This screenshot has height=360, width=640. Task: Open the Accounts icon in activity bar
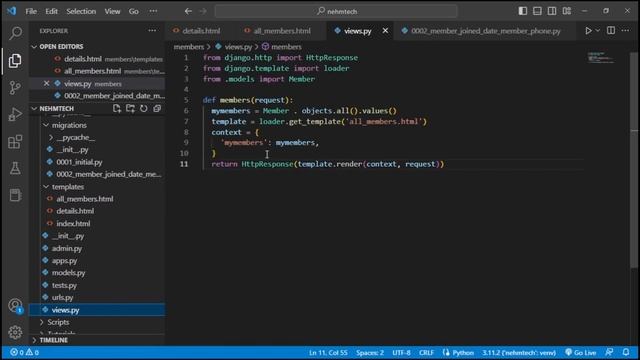pyautogui.click(x=16, y=306)
